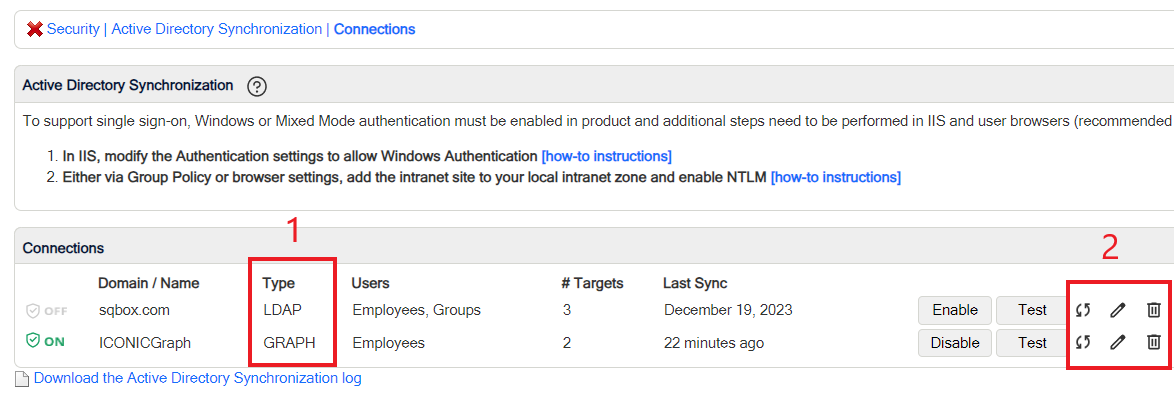
Task: Click the document icon beside the log download
Action: (22, 379)
